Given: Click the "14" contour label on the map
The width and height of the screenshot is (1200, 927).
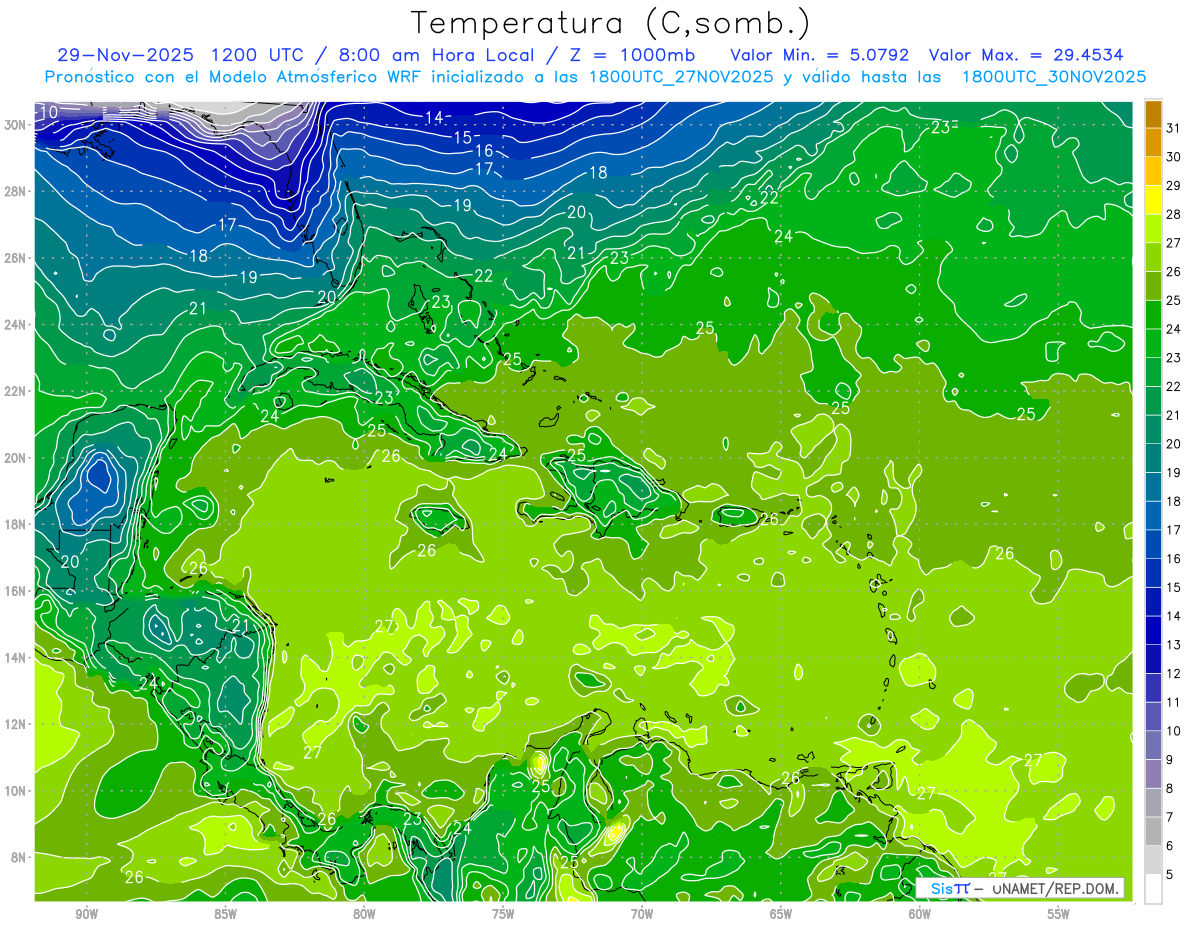Looking at the screenshot, I should pos(433,118).
